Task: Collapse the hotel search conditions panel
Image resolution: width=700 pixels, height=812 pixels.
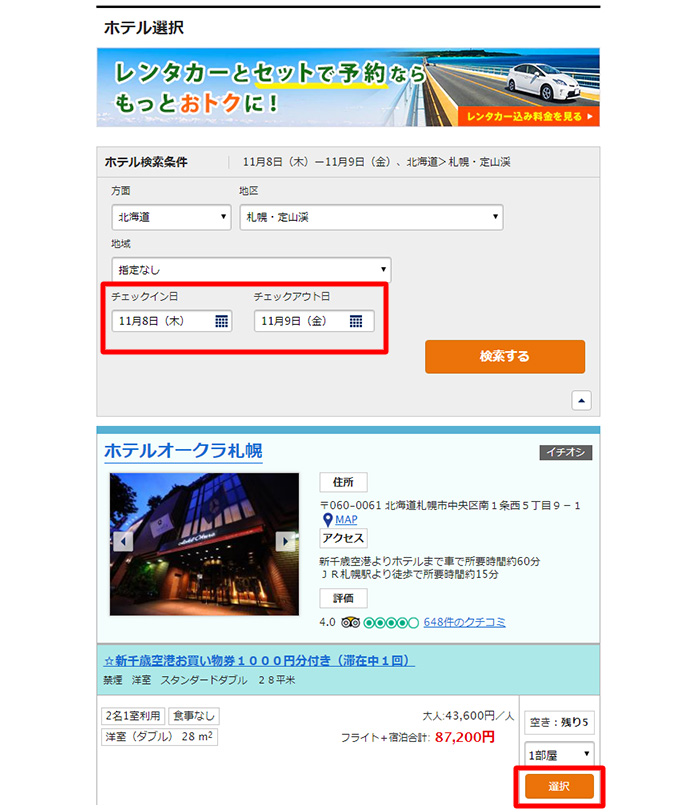Action: [x=581, y=400]
